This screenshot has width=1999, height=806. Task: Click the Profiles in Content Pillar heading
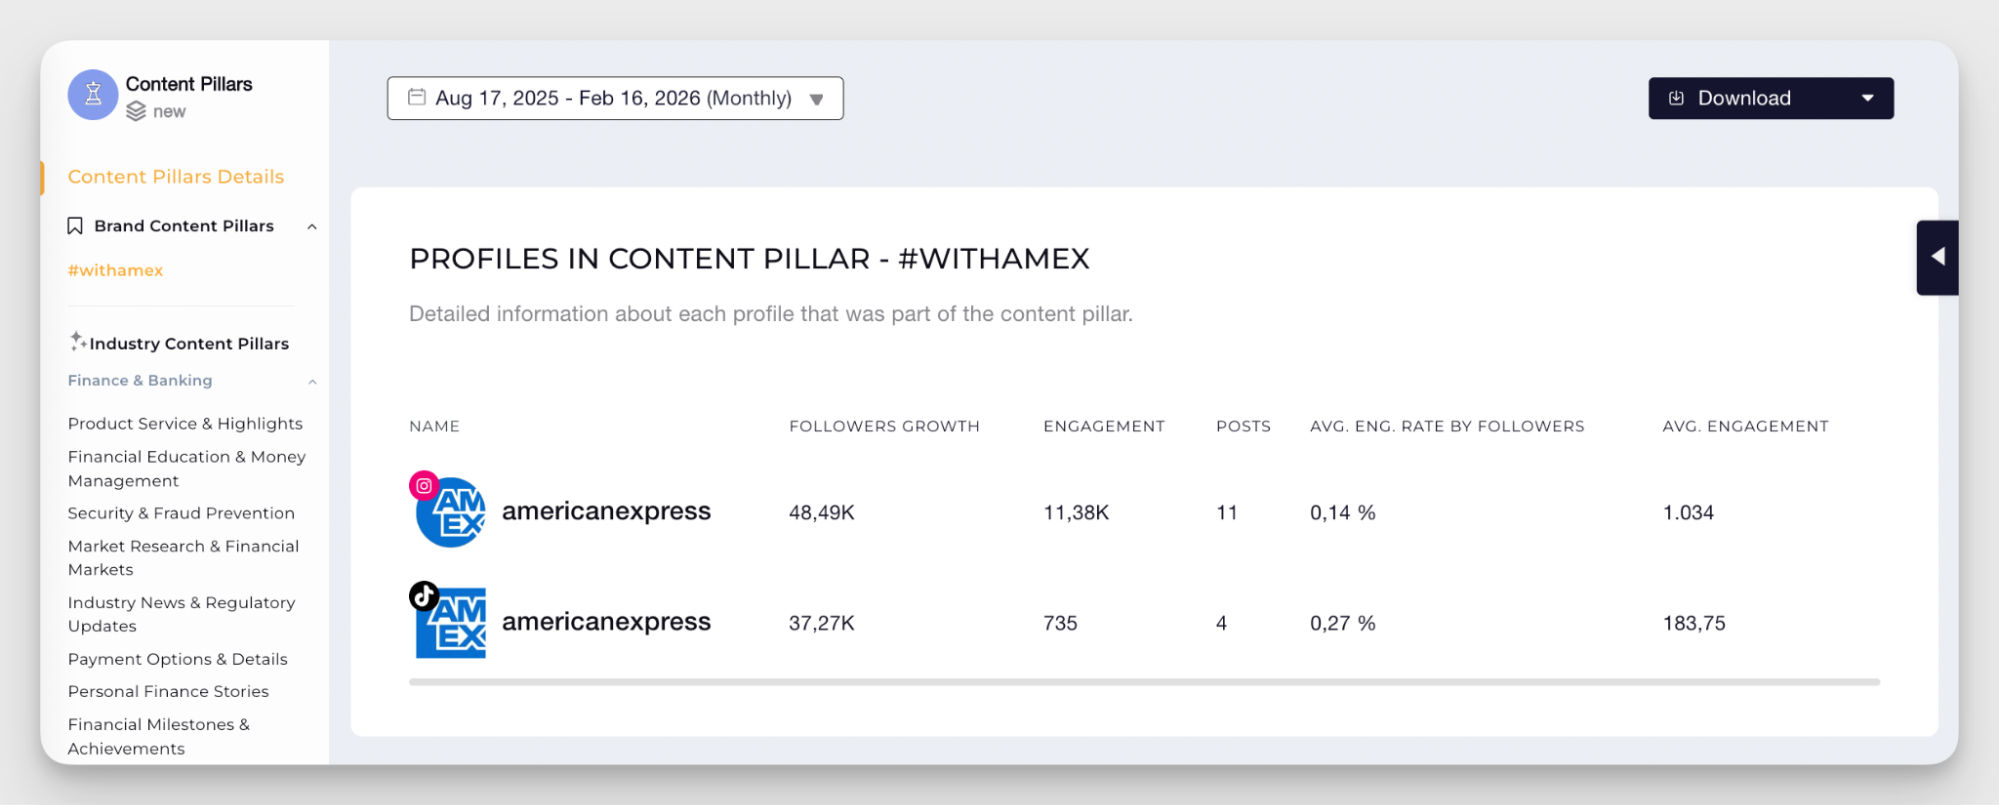click(x=749, y=259)
